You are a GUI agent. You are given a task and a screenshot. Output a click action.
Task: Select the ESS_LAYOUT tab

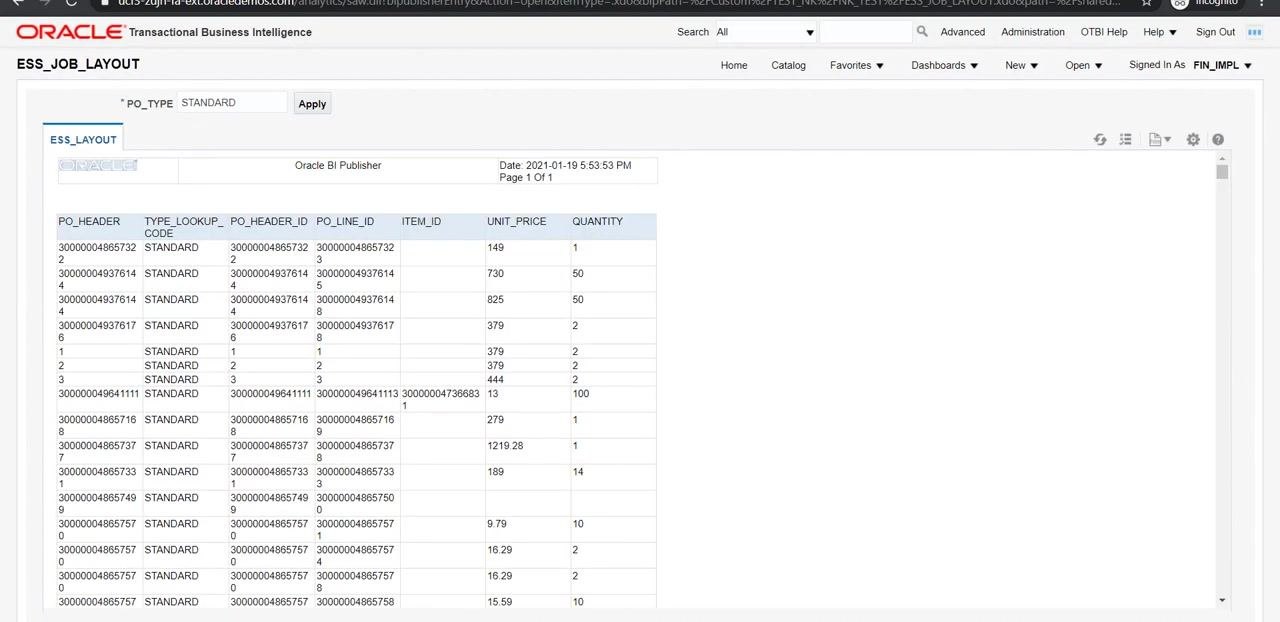click(83, 140)
